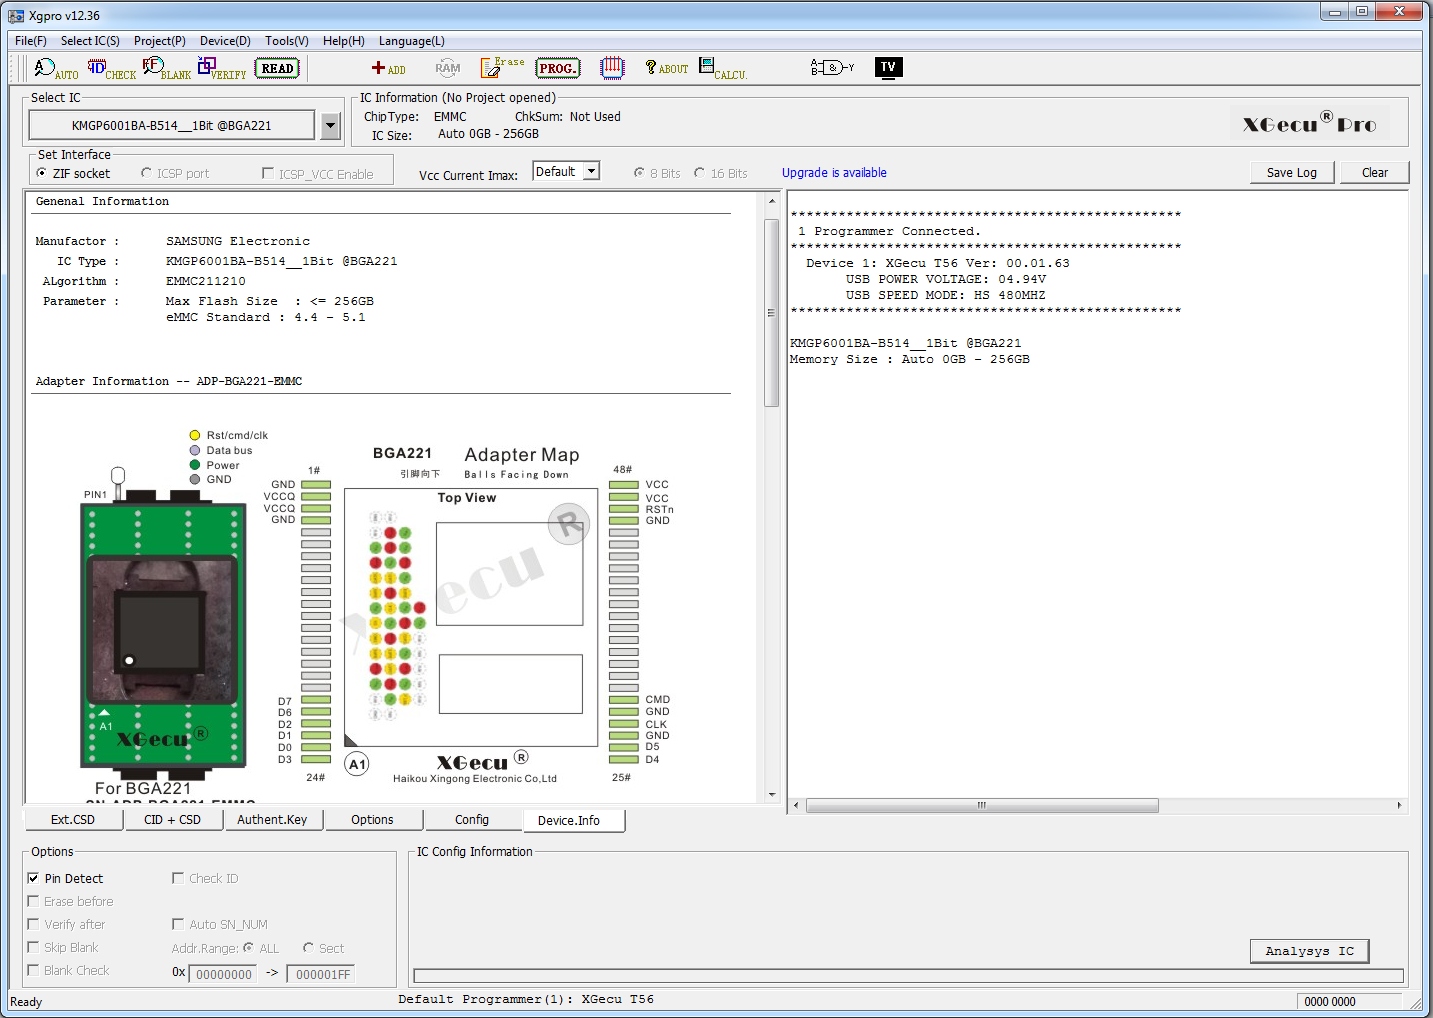Open the Select IC(S) menu
Screen dimensions: 1433x1018
coord(90,41)
